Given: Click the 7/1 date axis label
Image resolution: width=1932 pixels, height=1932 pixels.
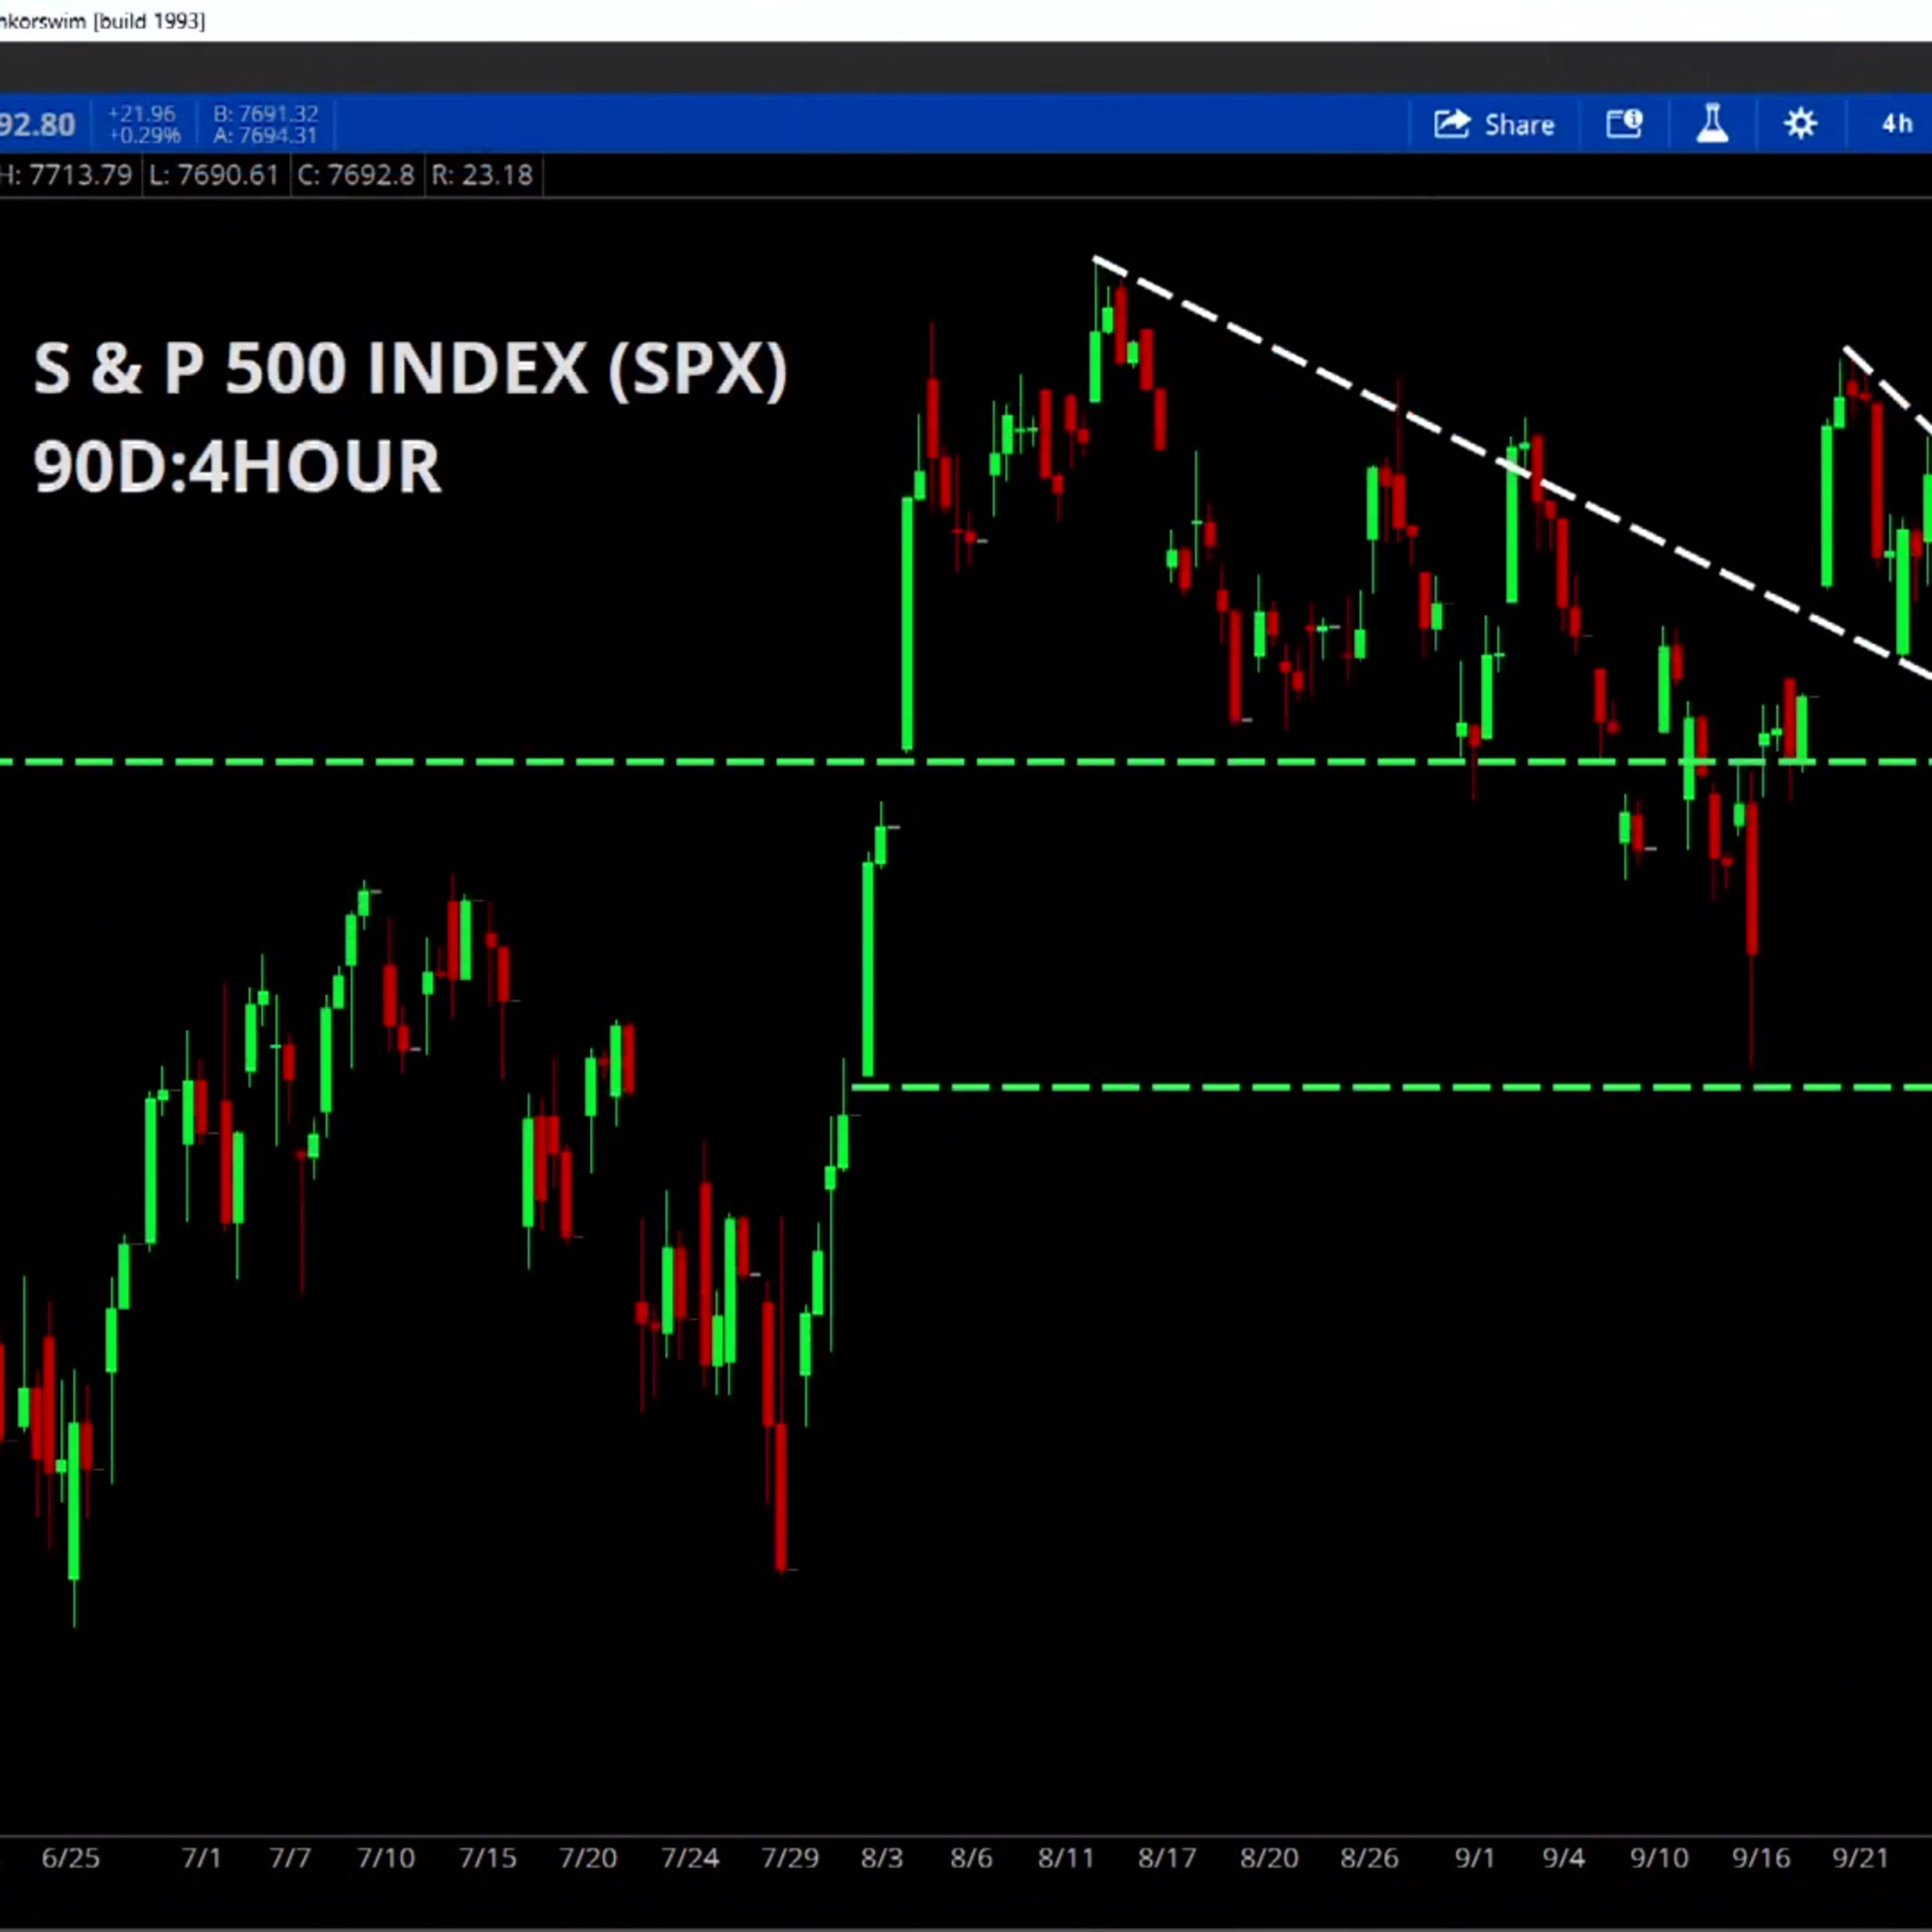Looking at the screenshot, I should 201,1858.
